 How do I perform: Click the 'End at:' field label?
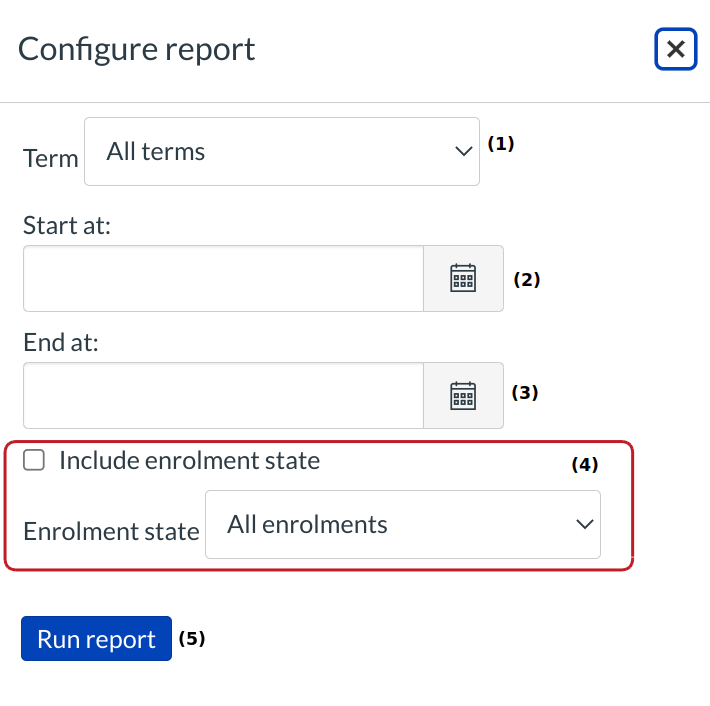coord(62,343)
